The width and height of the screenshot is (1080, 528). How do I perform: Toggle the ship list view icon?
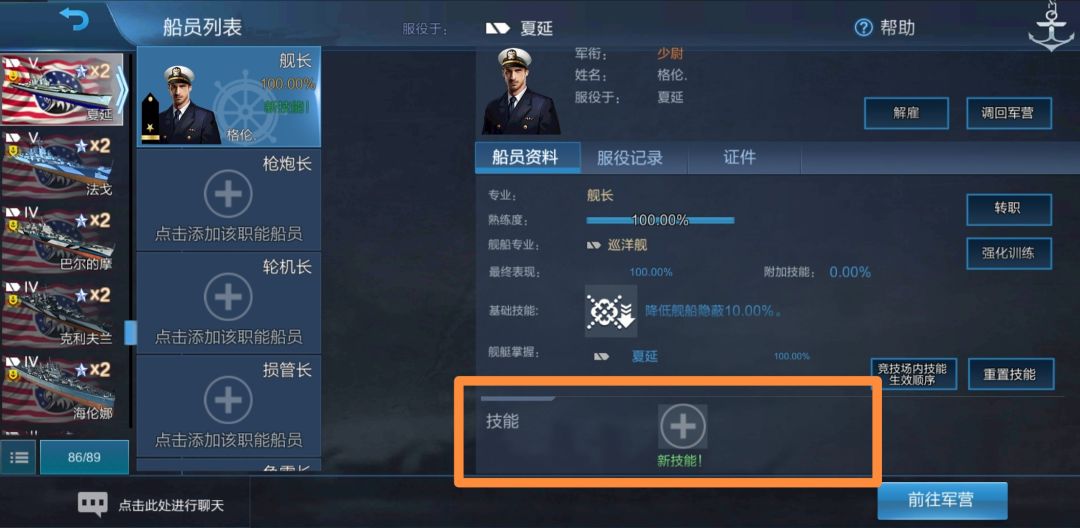(19, 457)
